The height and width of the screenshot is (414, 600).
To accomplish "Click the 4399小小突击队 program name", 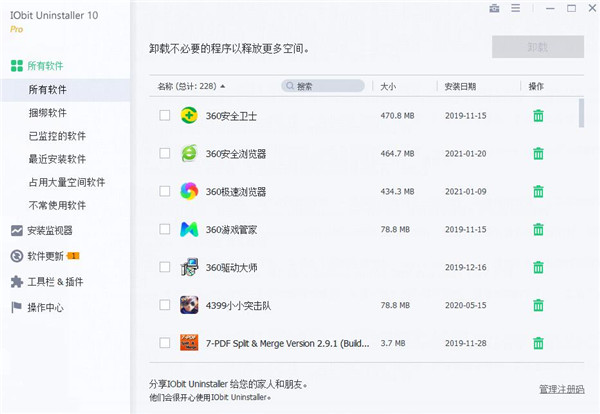I will coord(238,305).
